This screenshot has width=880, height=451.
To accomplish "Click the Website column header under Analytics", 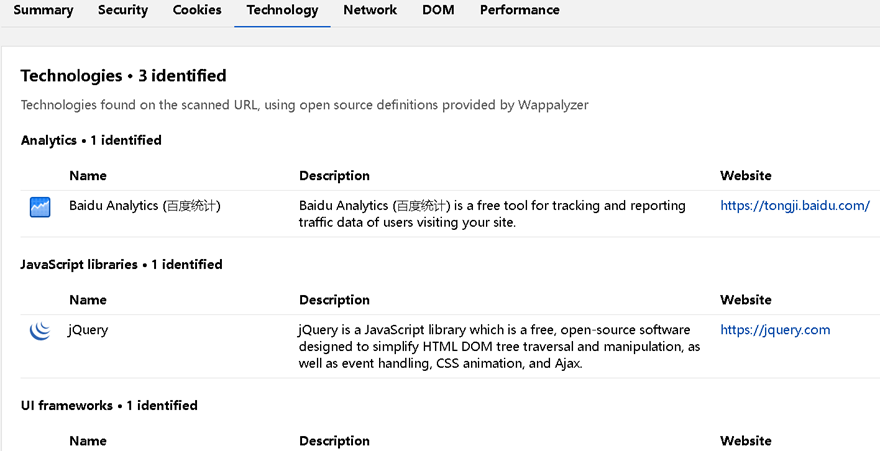I will coord(745,176).
